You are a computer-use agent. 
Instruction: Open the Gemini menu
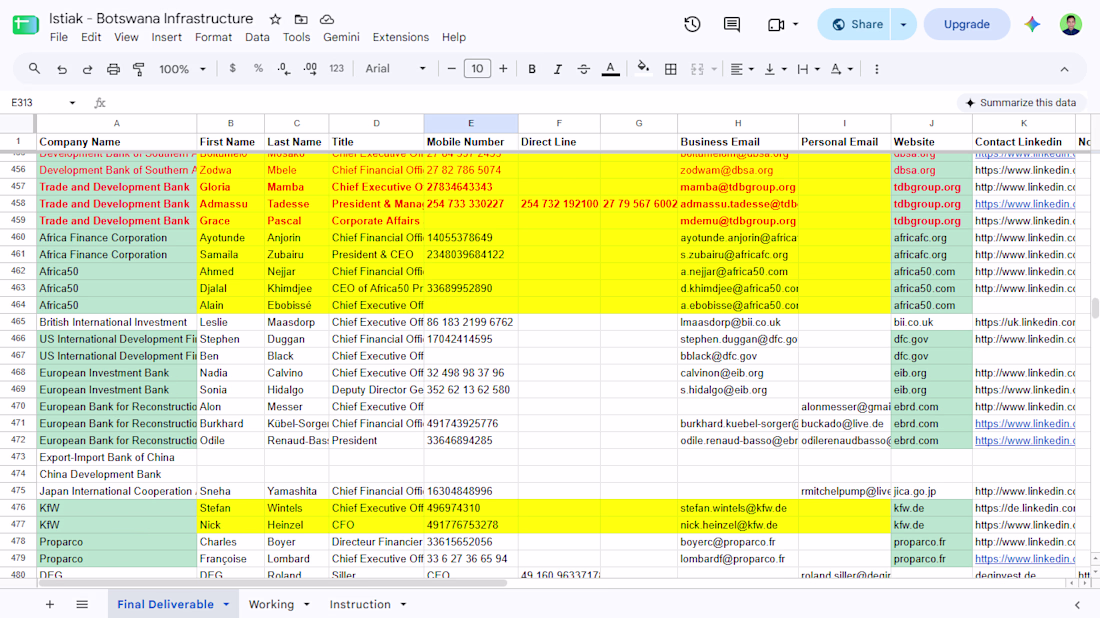[341, 37]
